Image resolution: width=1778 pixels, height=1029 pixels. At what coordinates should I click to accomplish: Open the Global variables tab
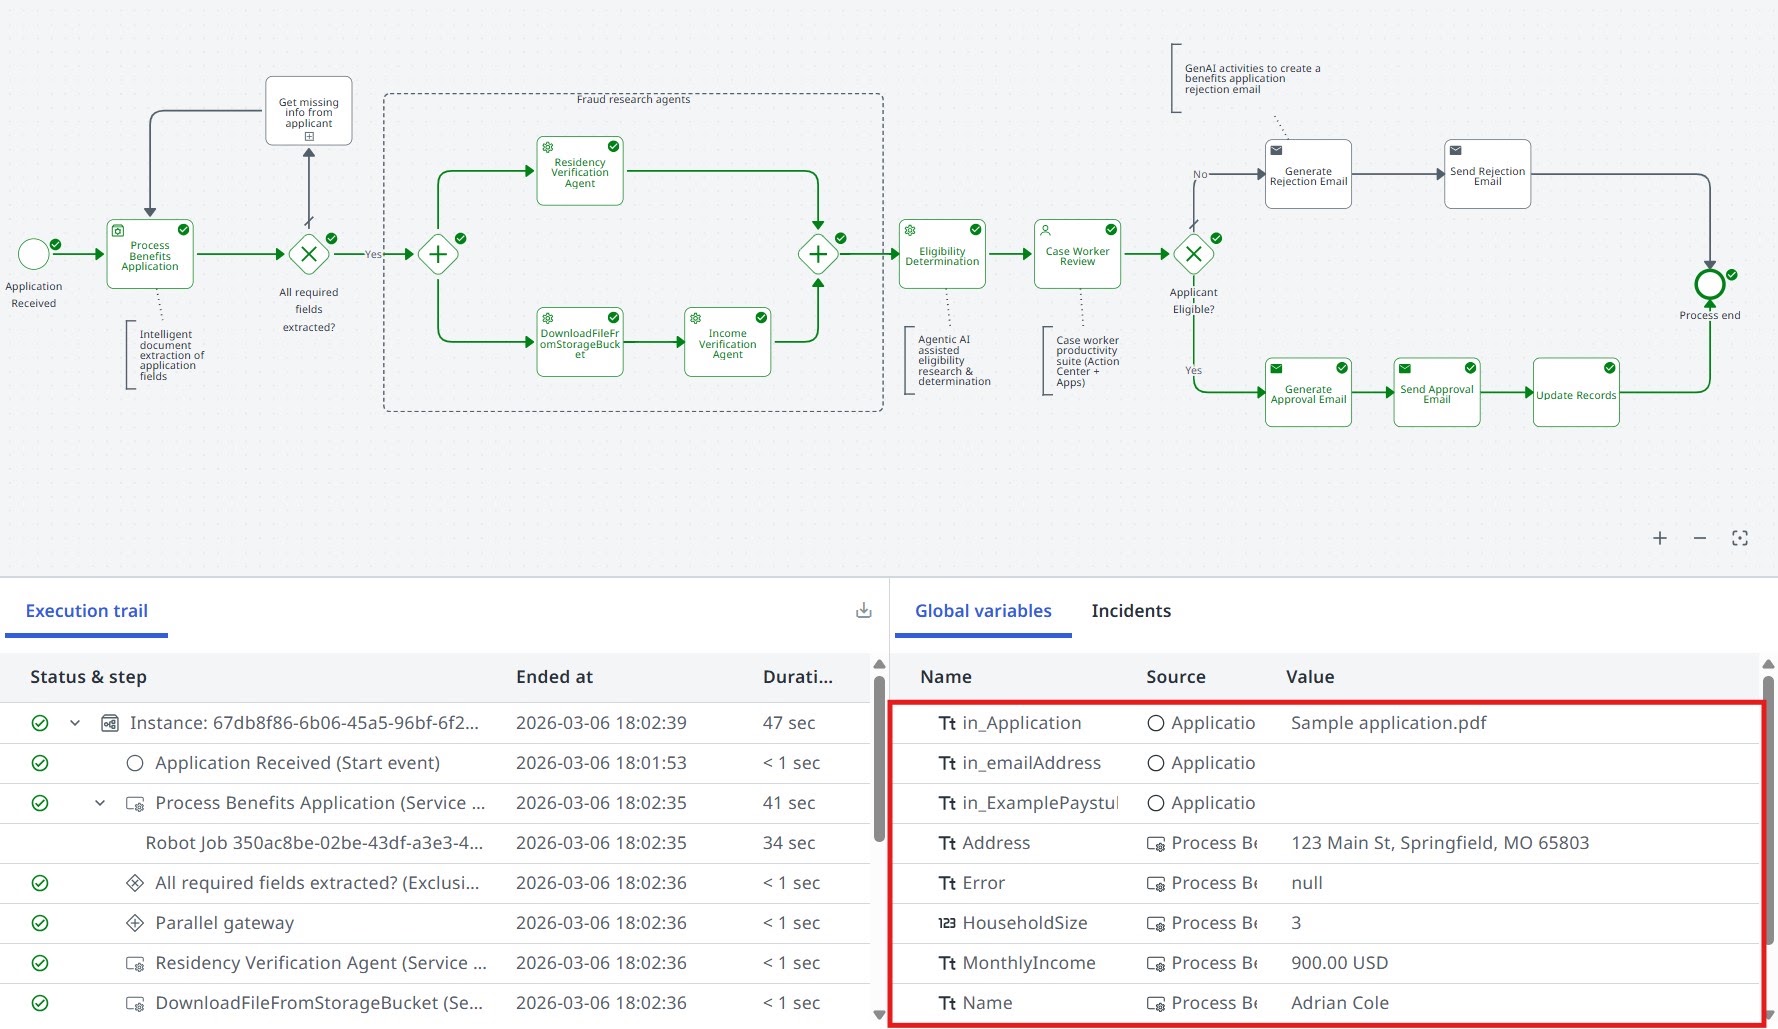click(983, 611)
